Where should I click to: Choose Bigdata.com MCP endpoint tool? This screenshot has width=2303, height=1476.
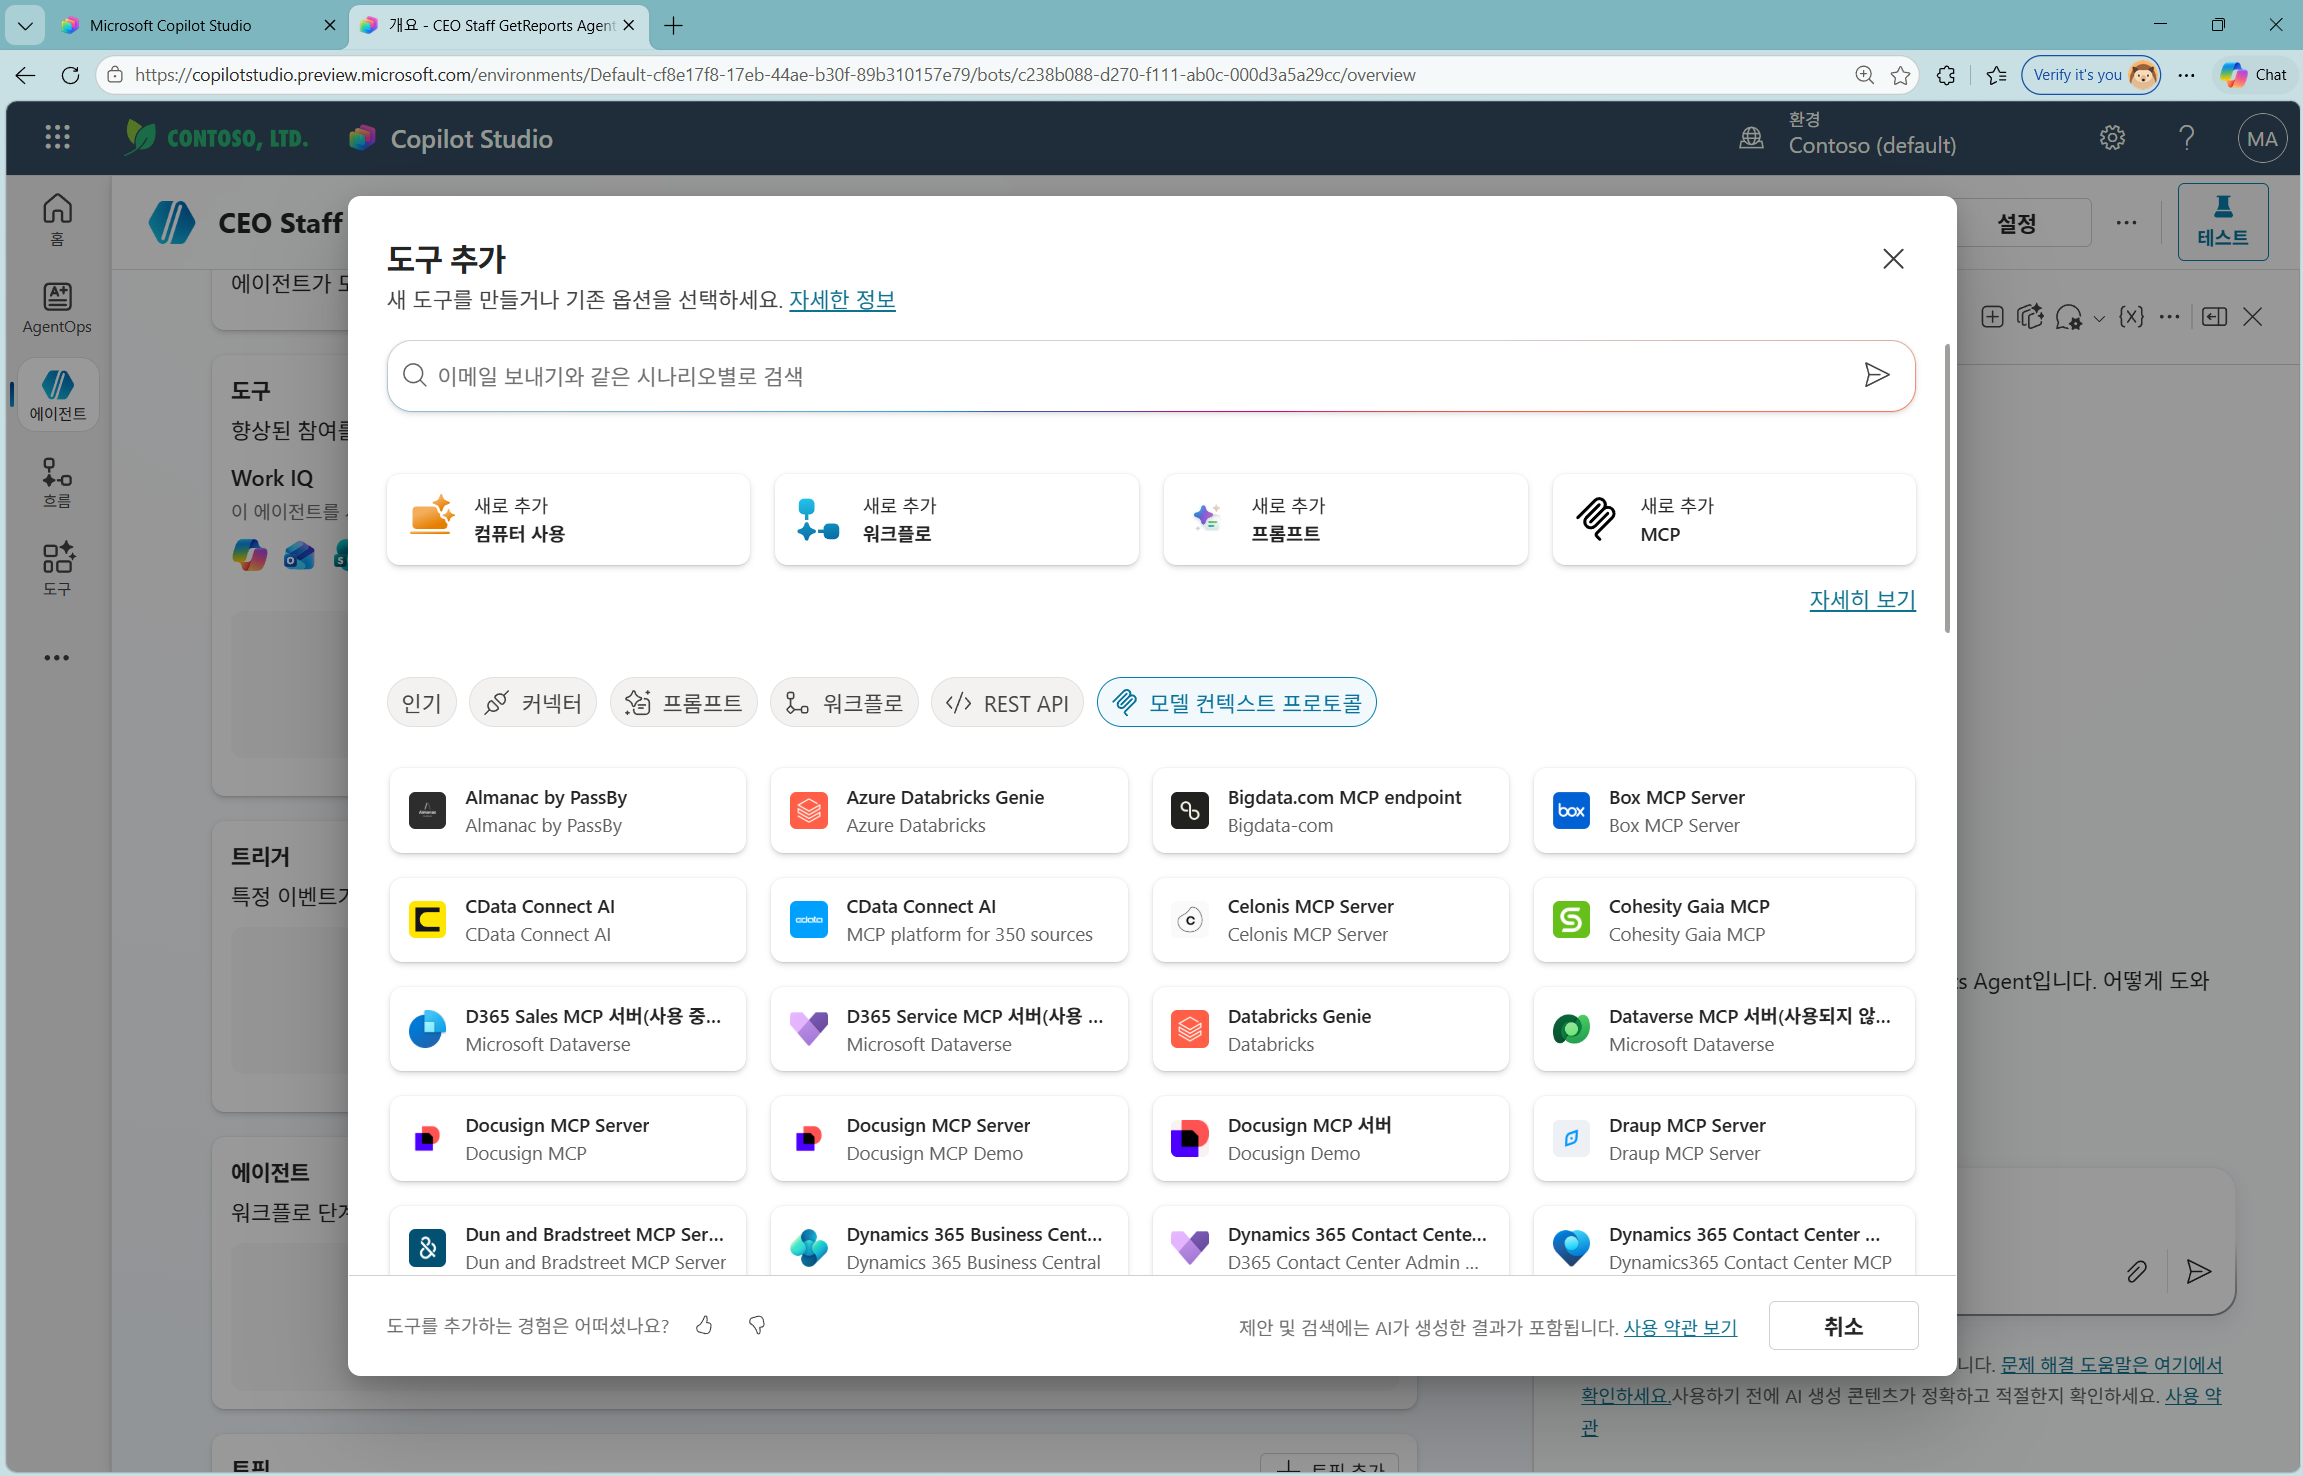(x=1330, y=811)
